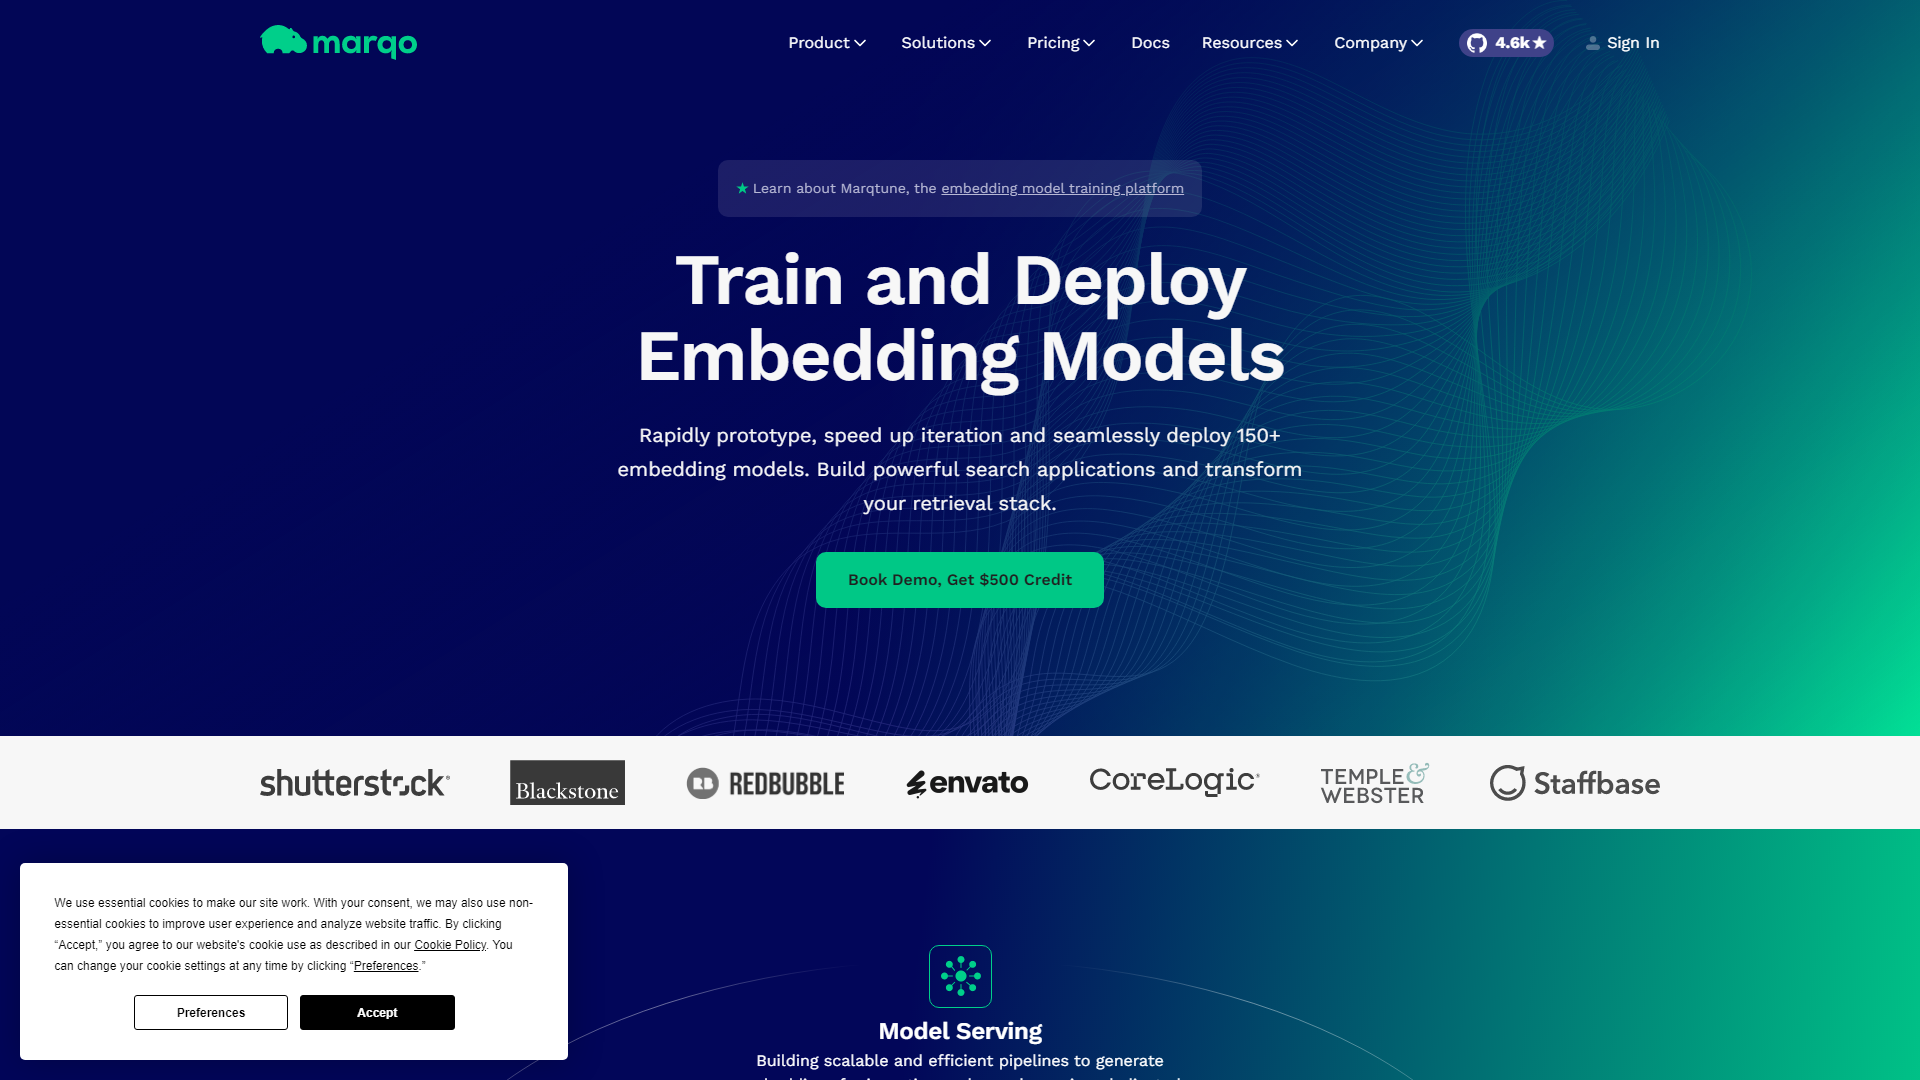Viewport: 1920px width, 1080px height.
Task: Click Book Demo Get $500 Credit button
Action: (x=960, y=579)
